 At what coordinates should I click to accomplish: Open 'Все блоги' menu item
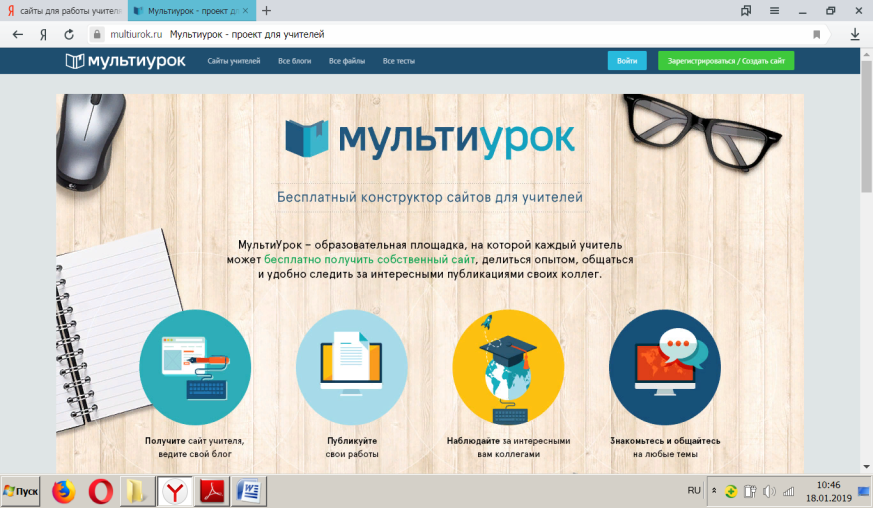(295, 61)
